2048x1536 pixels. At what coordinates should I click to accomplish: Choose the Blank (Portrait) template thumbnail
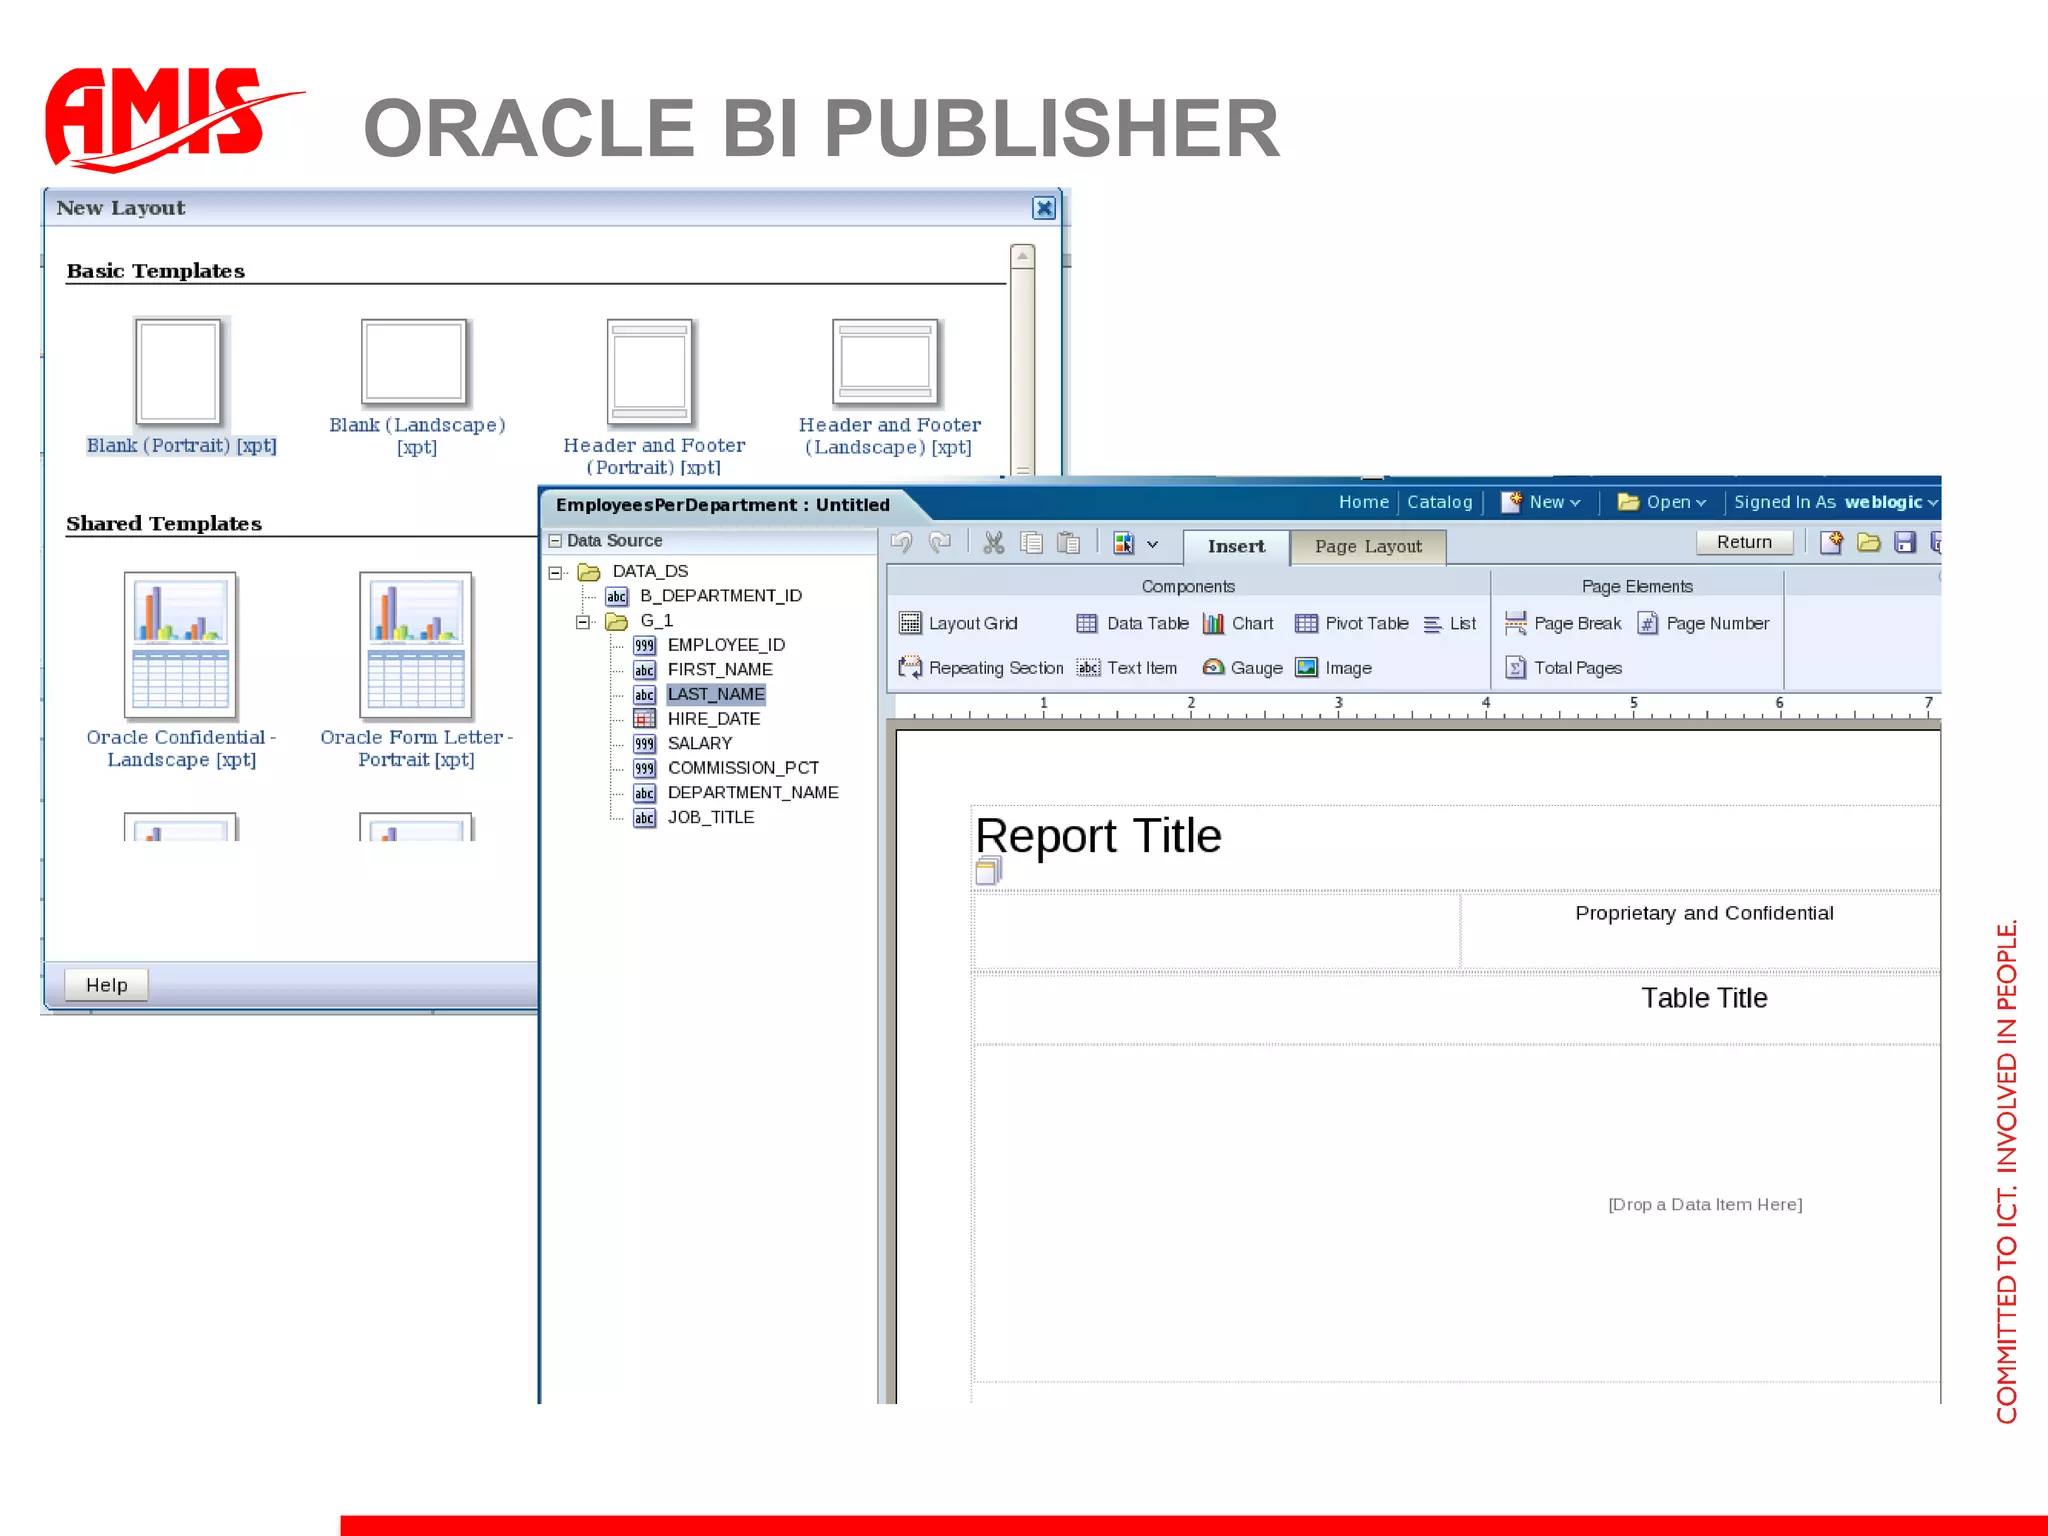pyautogui.click(x=178, y=371)
